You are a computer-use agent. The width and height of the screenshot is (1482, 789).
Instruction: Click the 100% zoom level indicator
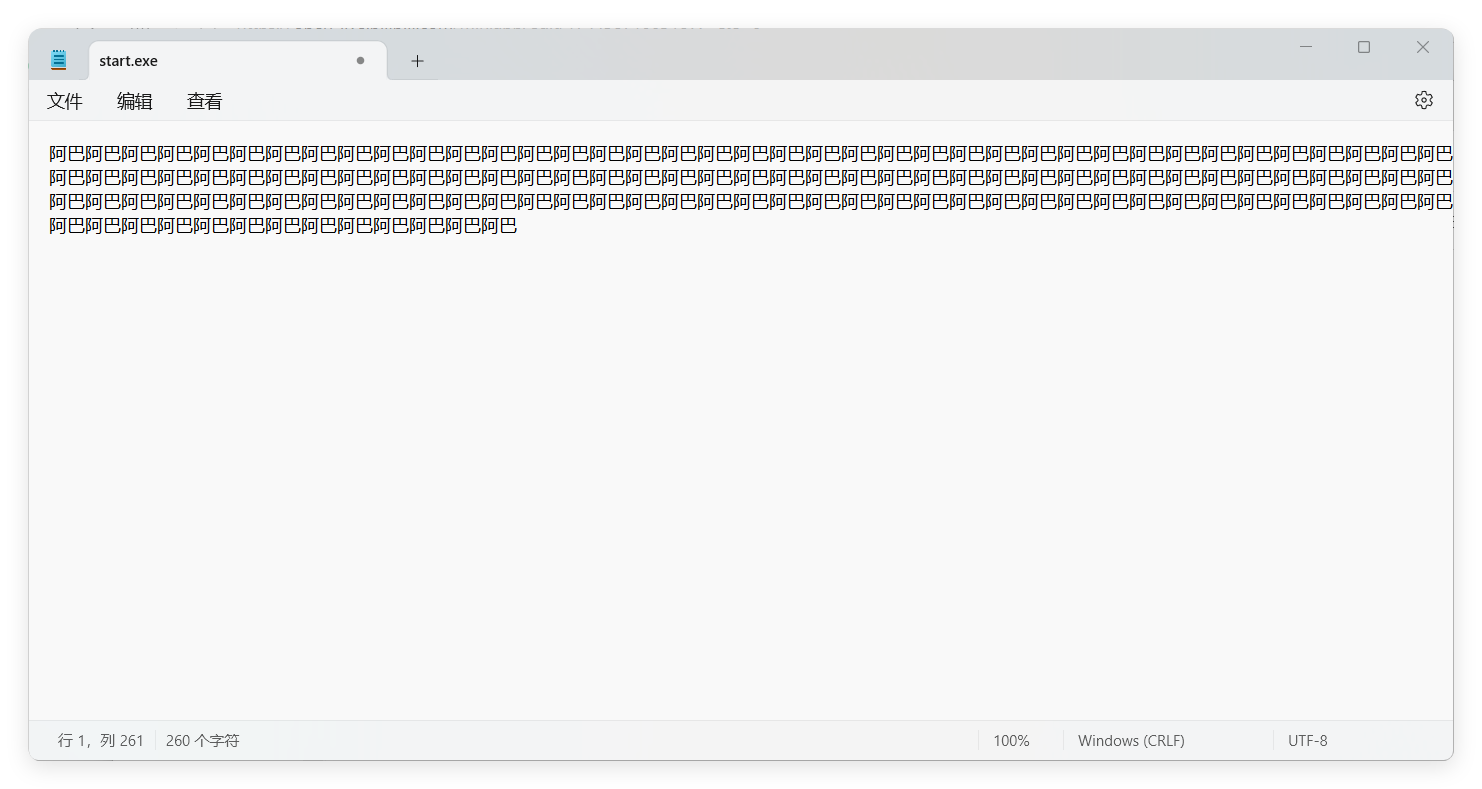tap(1011, 741)
